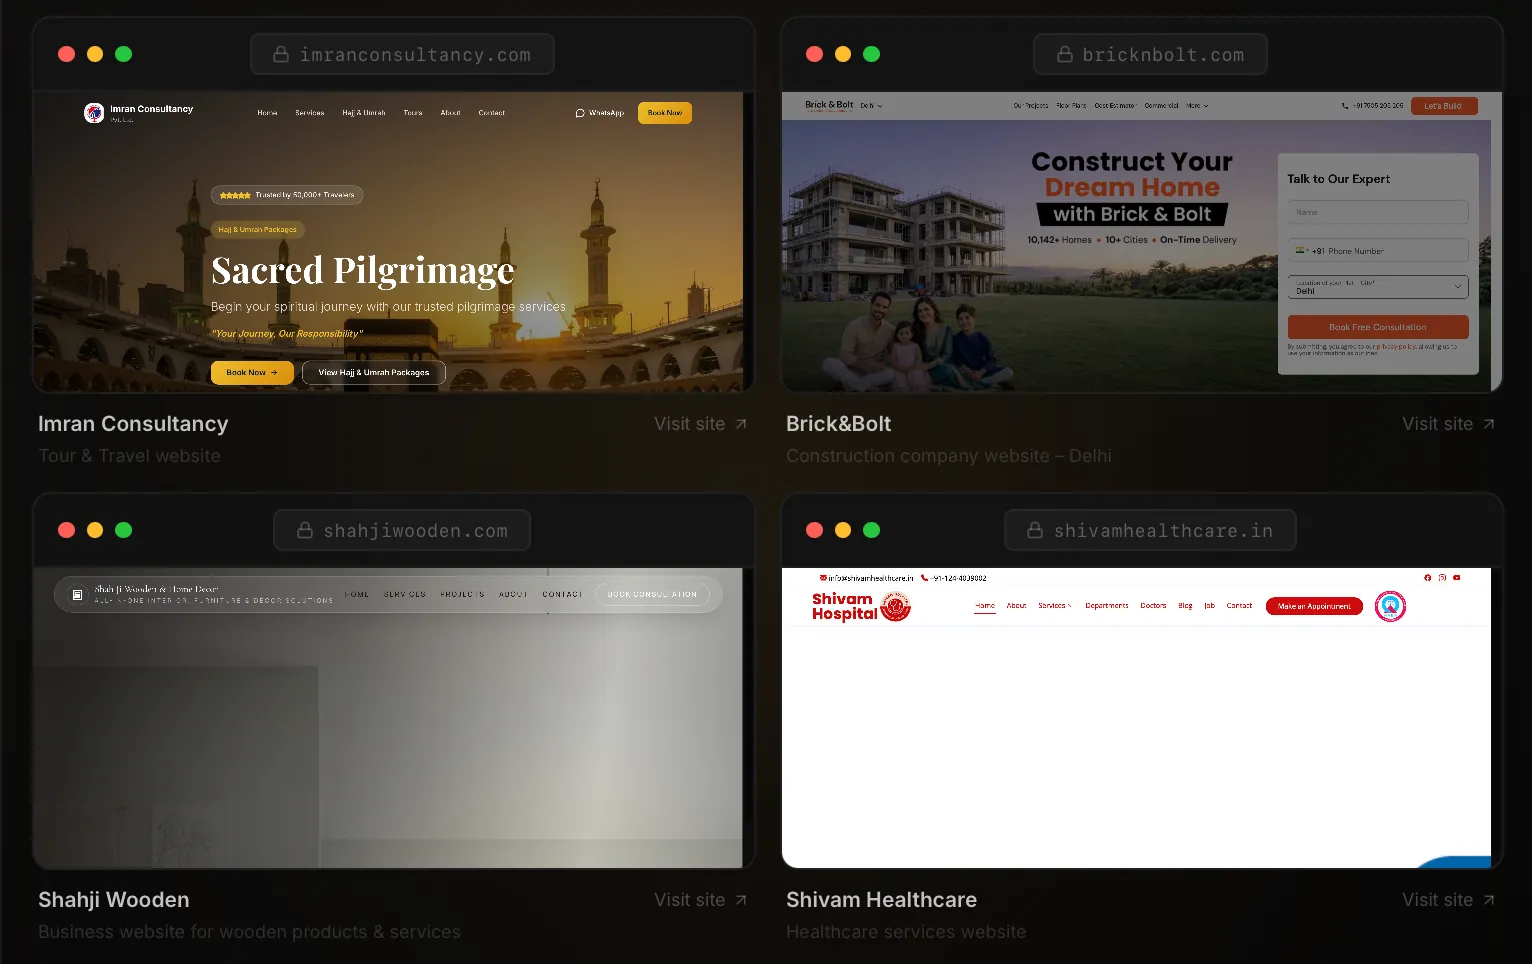Click Book Free Consultation button
Screen dimensions: 1532x964
click(x=1378, y=327)
